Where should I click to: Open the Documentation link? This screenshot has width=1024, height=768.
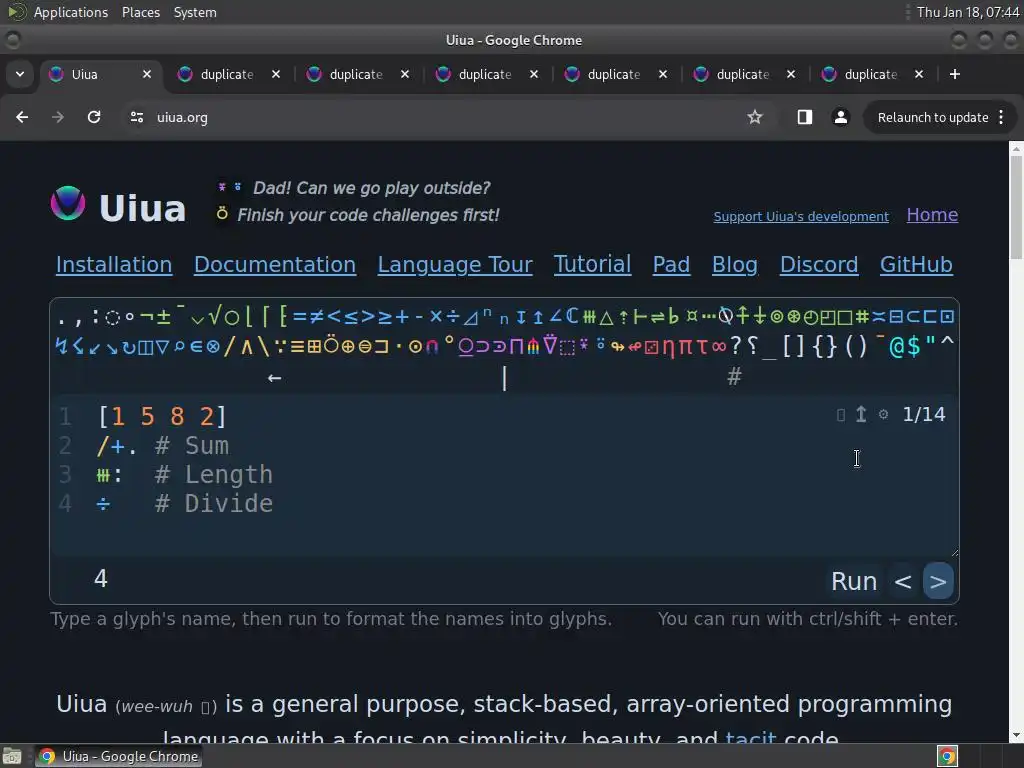coord(275,264)
